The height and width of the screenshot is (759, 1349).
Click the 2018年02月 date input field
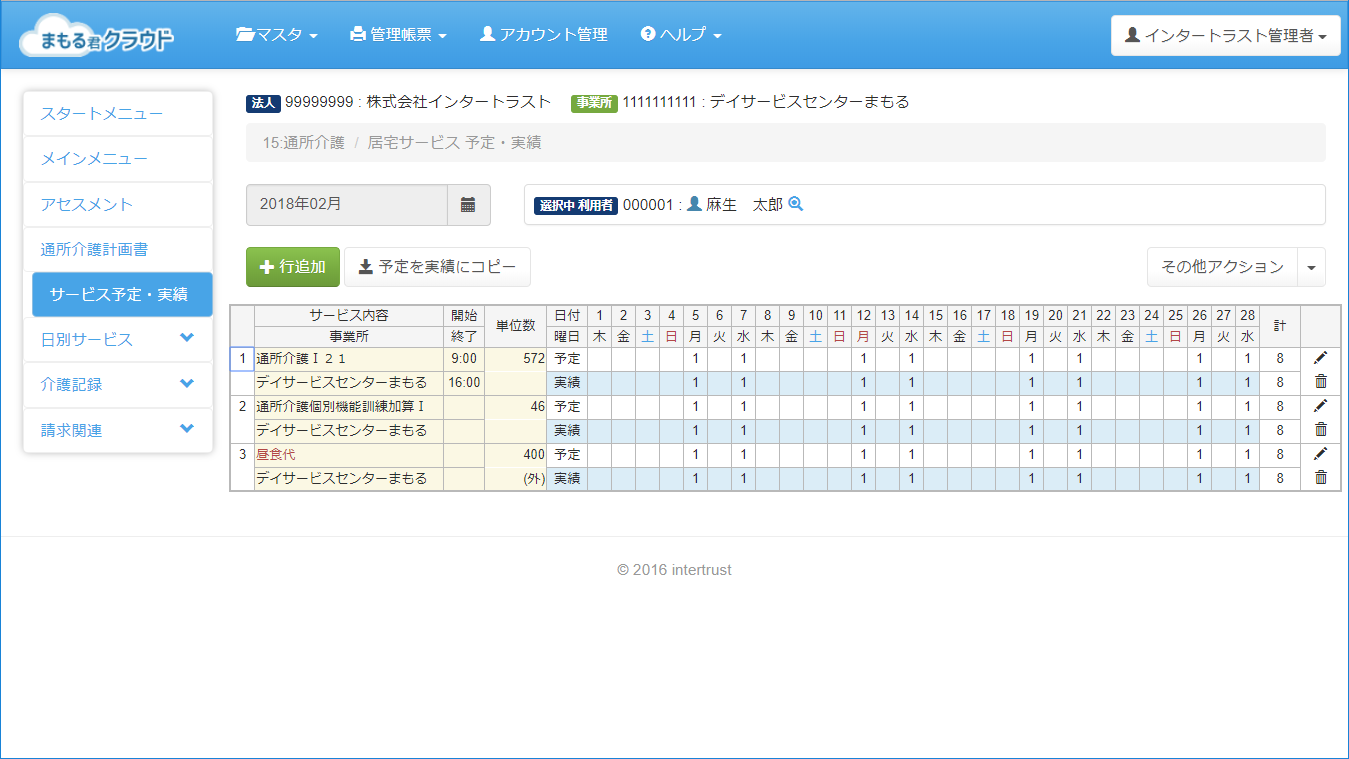click(346, 204)
